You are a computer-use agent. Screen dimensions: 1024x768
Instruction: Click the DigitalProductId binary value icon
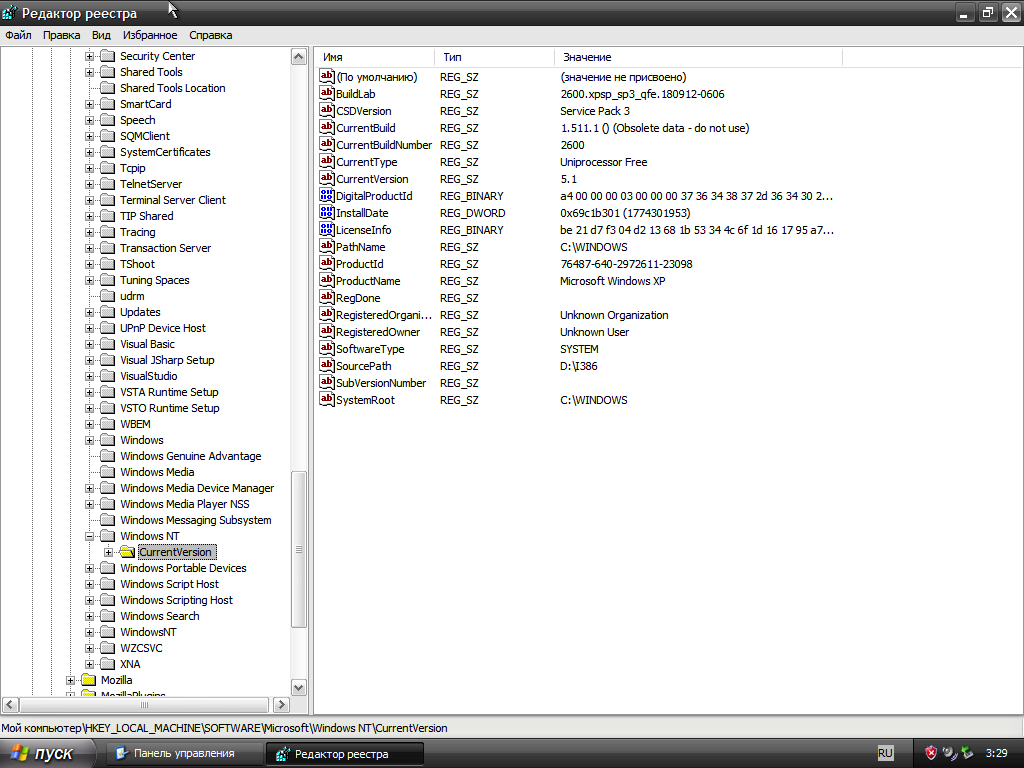(x=327, y=195)
